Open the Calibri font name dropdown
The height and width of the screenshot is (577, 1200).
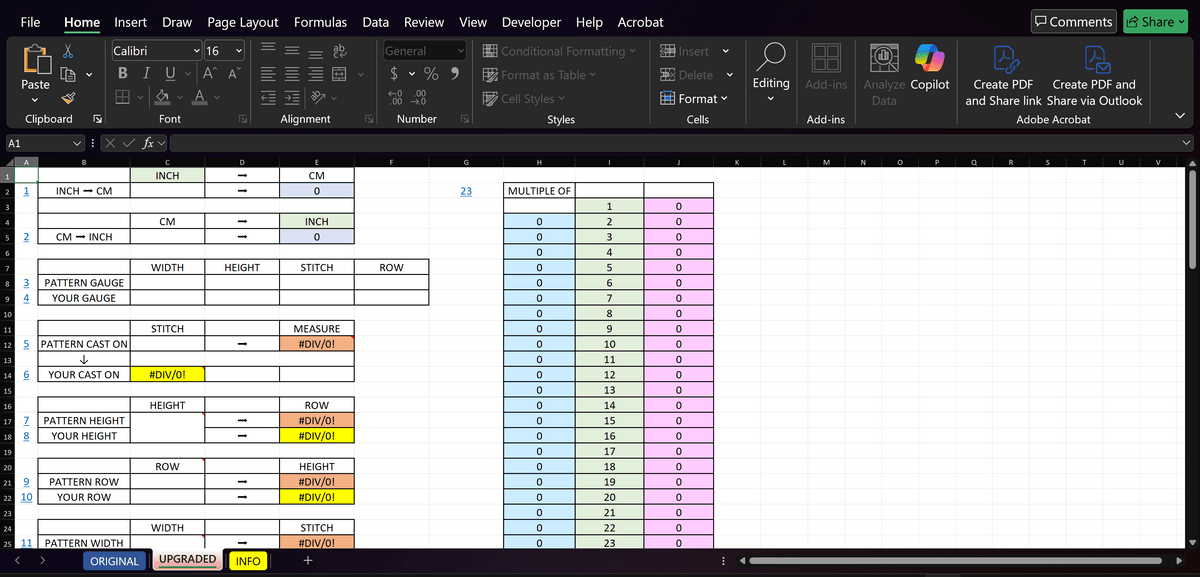(x=196, y=51)
